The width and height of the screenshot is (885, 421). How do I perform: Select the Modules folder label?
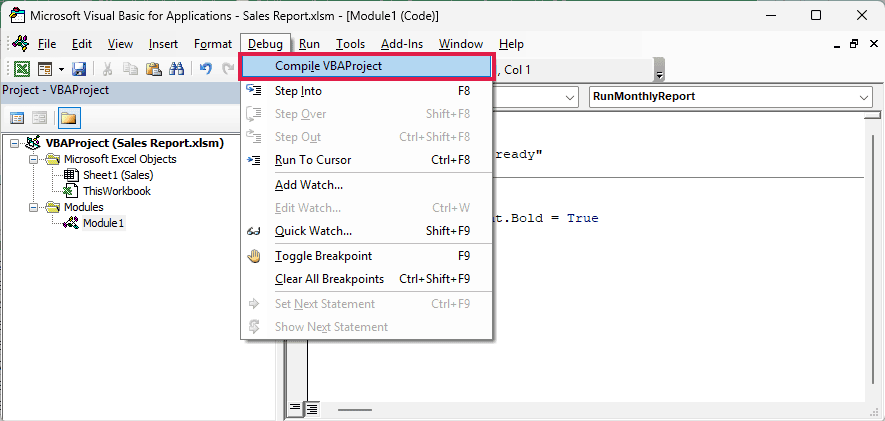(x=84, y=207)
